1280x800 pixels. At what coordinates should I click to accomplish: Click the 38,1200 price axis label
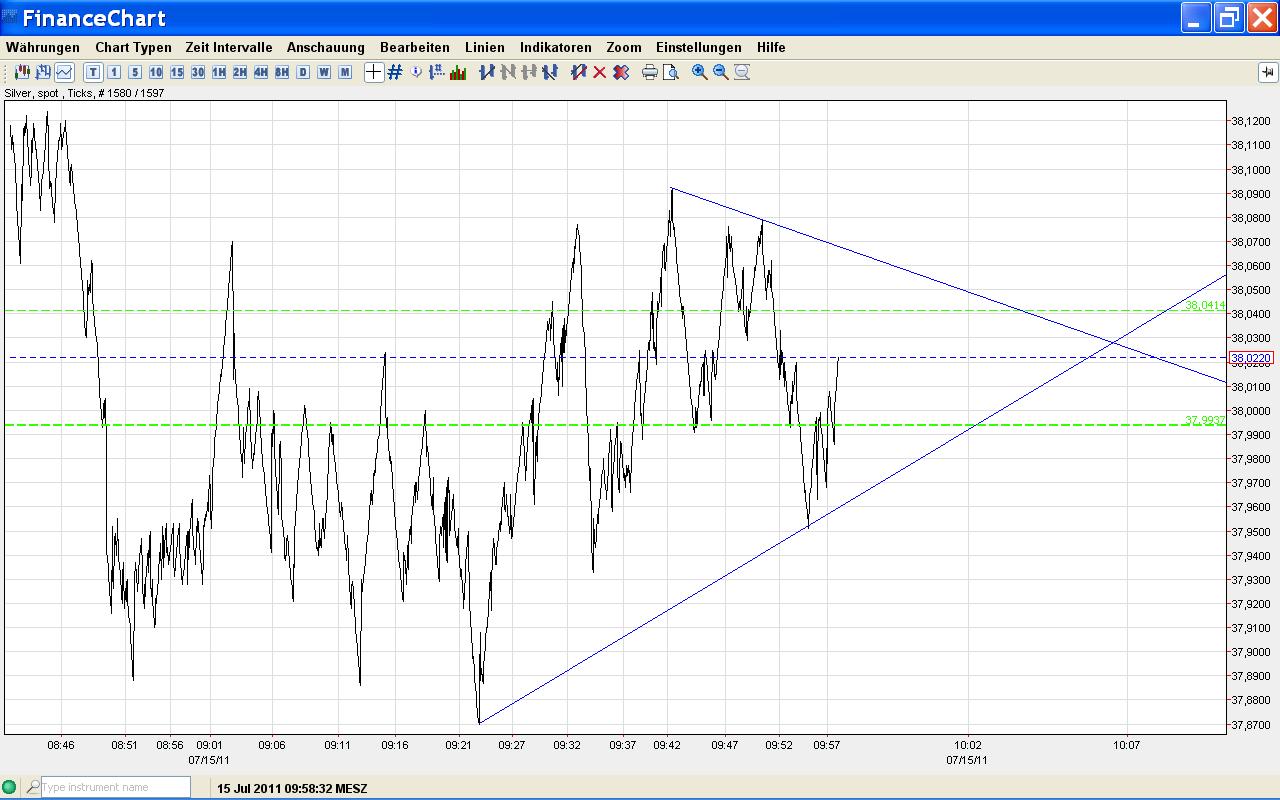point(1251,121)
